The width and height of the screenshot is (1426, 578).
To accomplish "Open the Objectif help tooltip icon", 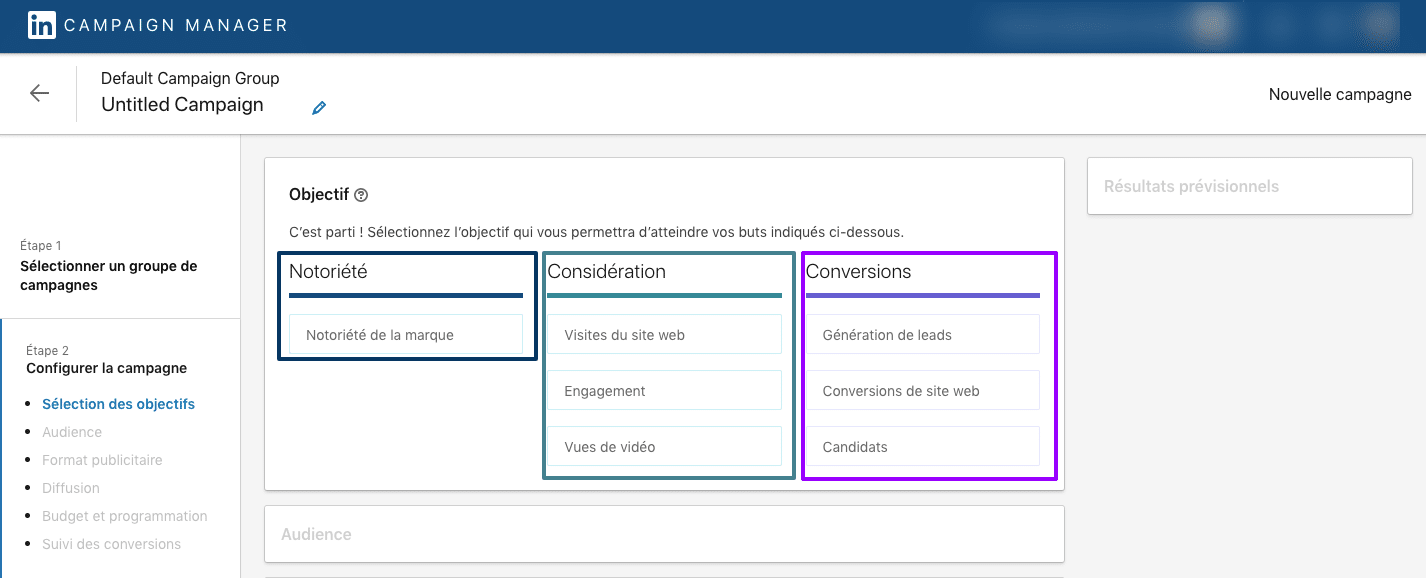I will click(362, 194).
